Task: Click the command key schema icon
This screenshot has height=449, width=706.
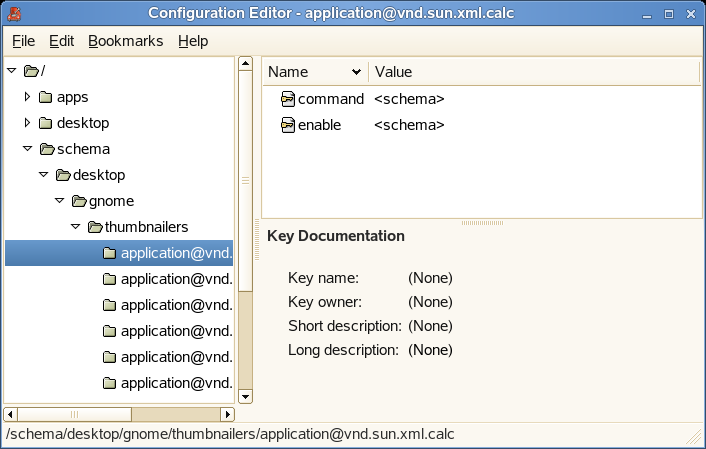Action: 288,99
